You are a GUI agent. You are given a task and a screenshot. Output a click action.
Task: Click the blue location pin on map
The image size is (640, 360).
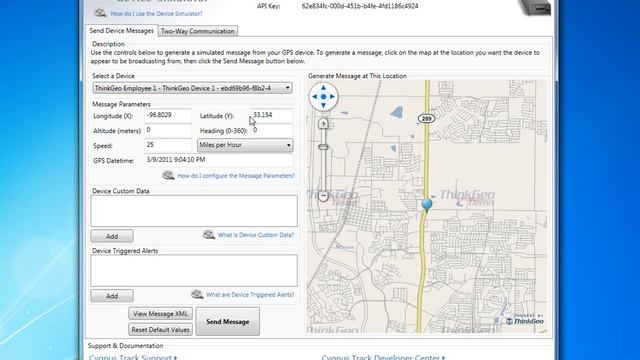coord(427,205)
